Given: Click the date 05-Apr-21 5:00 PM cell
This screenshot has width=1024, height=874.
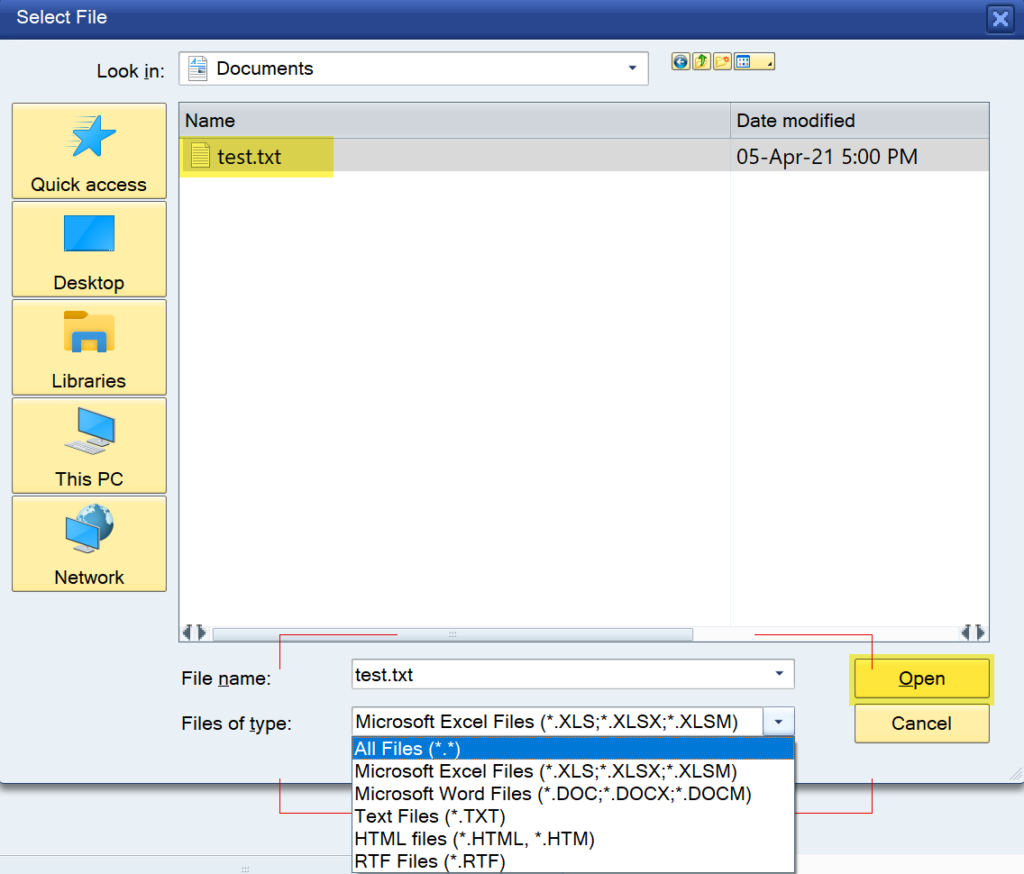Looking at the screenshot, I should click(x=827, y=157).
